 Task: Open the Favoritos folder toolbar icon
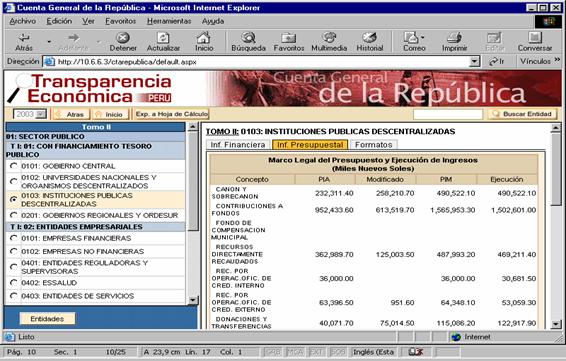pos(289,38)
